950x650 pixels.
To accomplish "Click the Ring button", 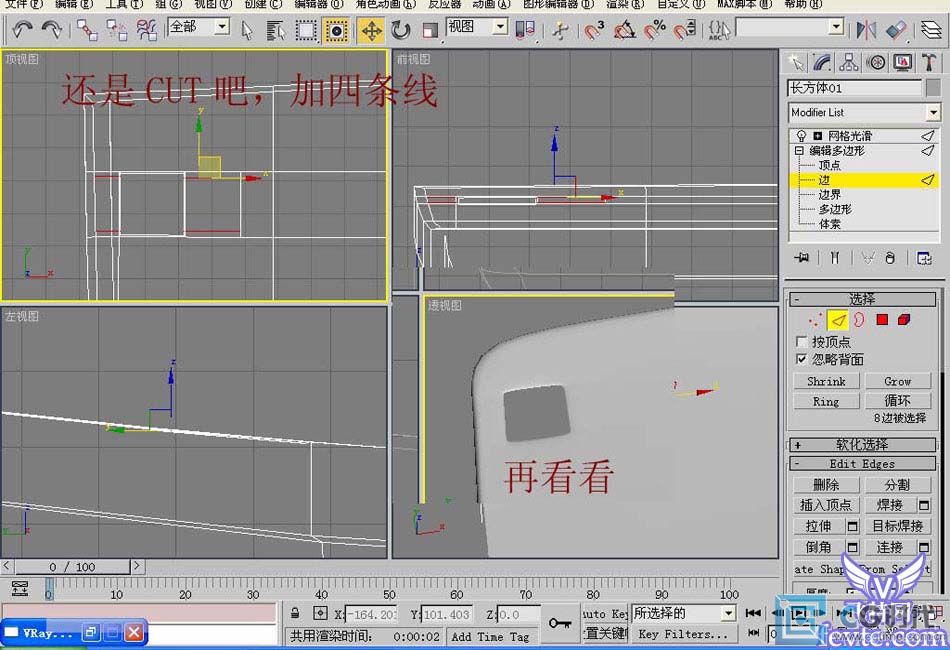I will point(826,401).
